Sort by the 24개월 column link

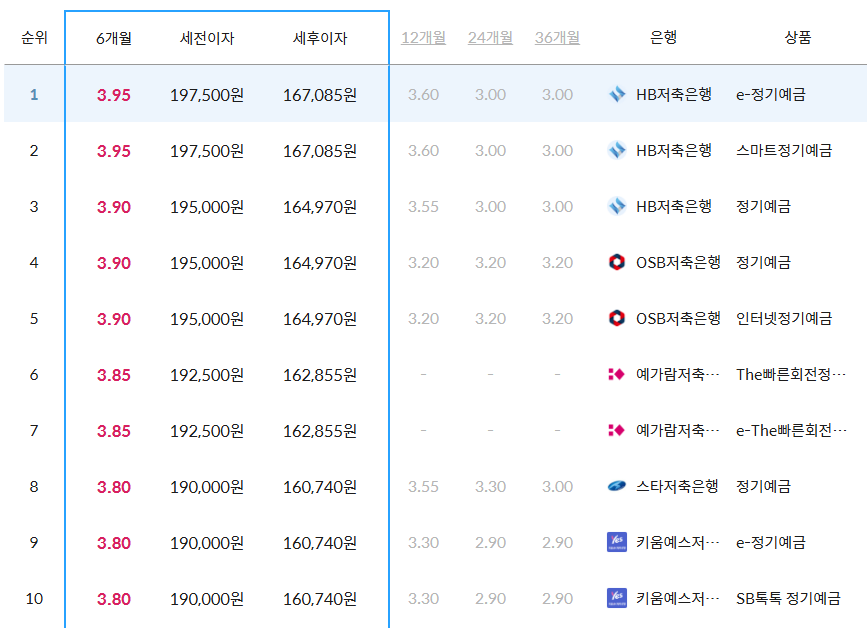490,38
